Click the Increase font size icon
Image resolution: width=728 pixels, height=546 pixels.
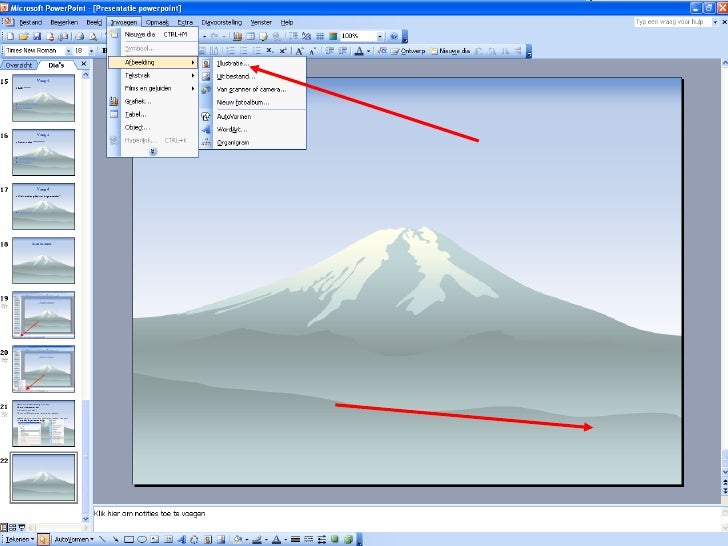(299, 51)
